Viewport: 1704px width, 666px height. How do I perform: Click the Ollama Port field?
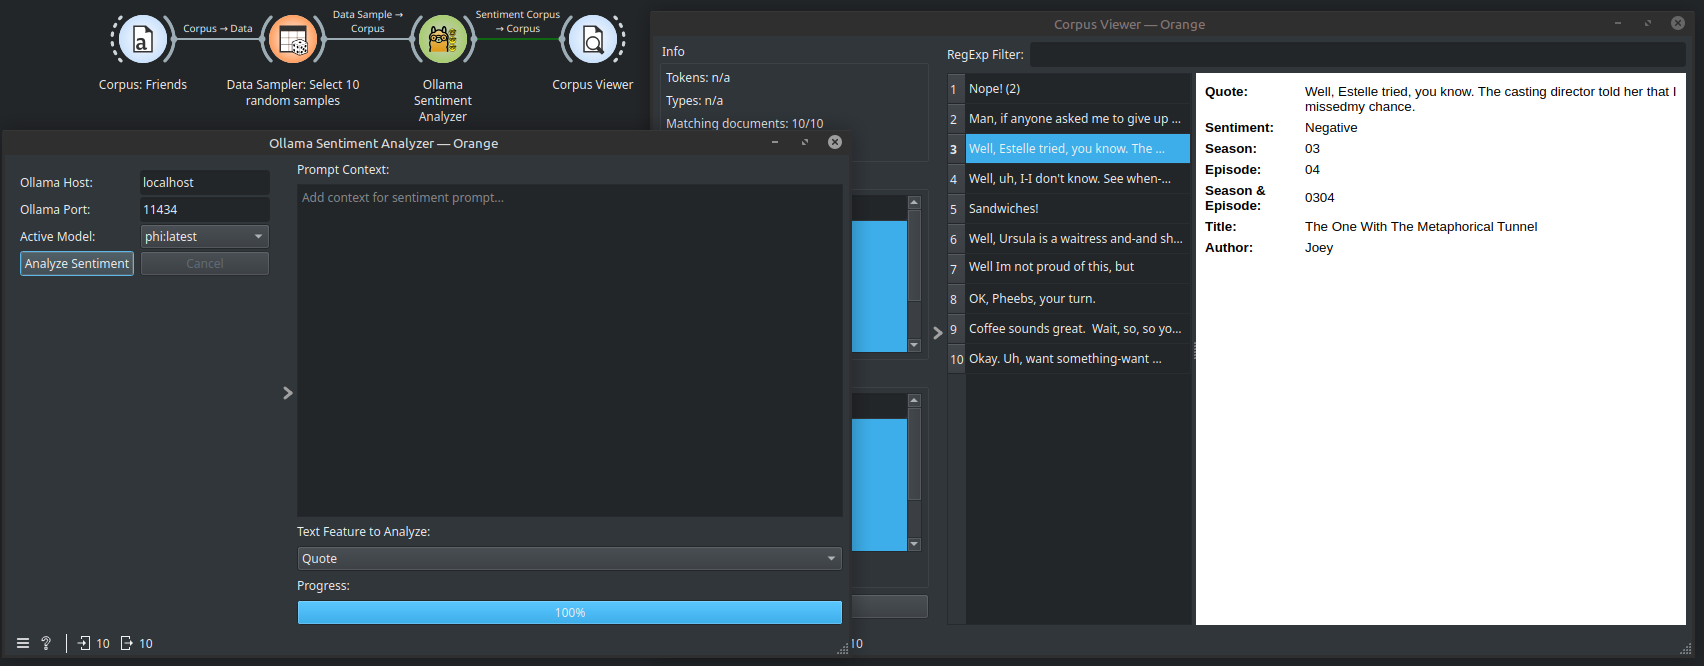click(205, 210)
